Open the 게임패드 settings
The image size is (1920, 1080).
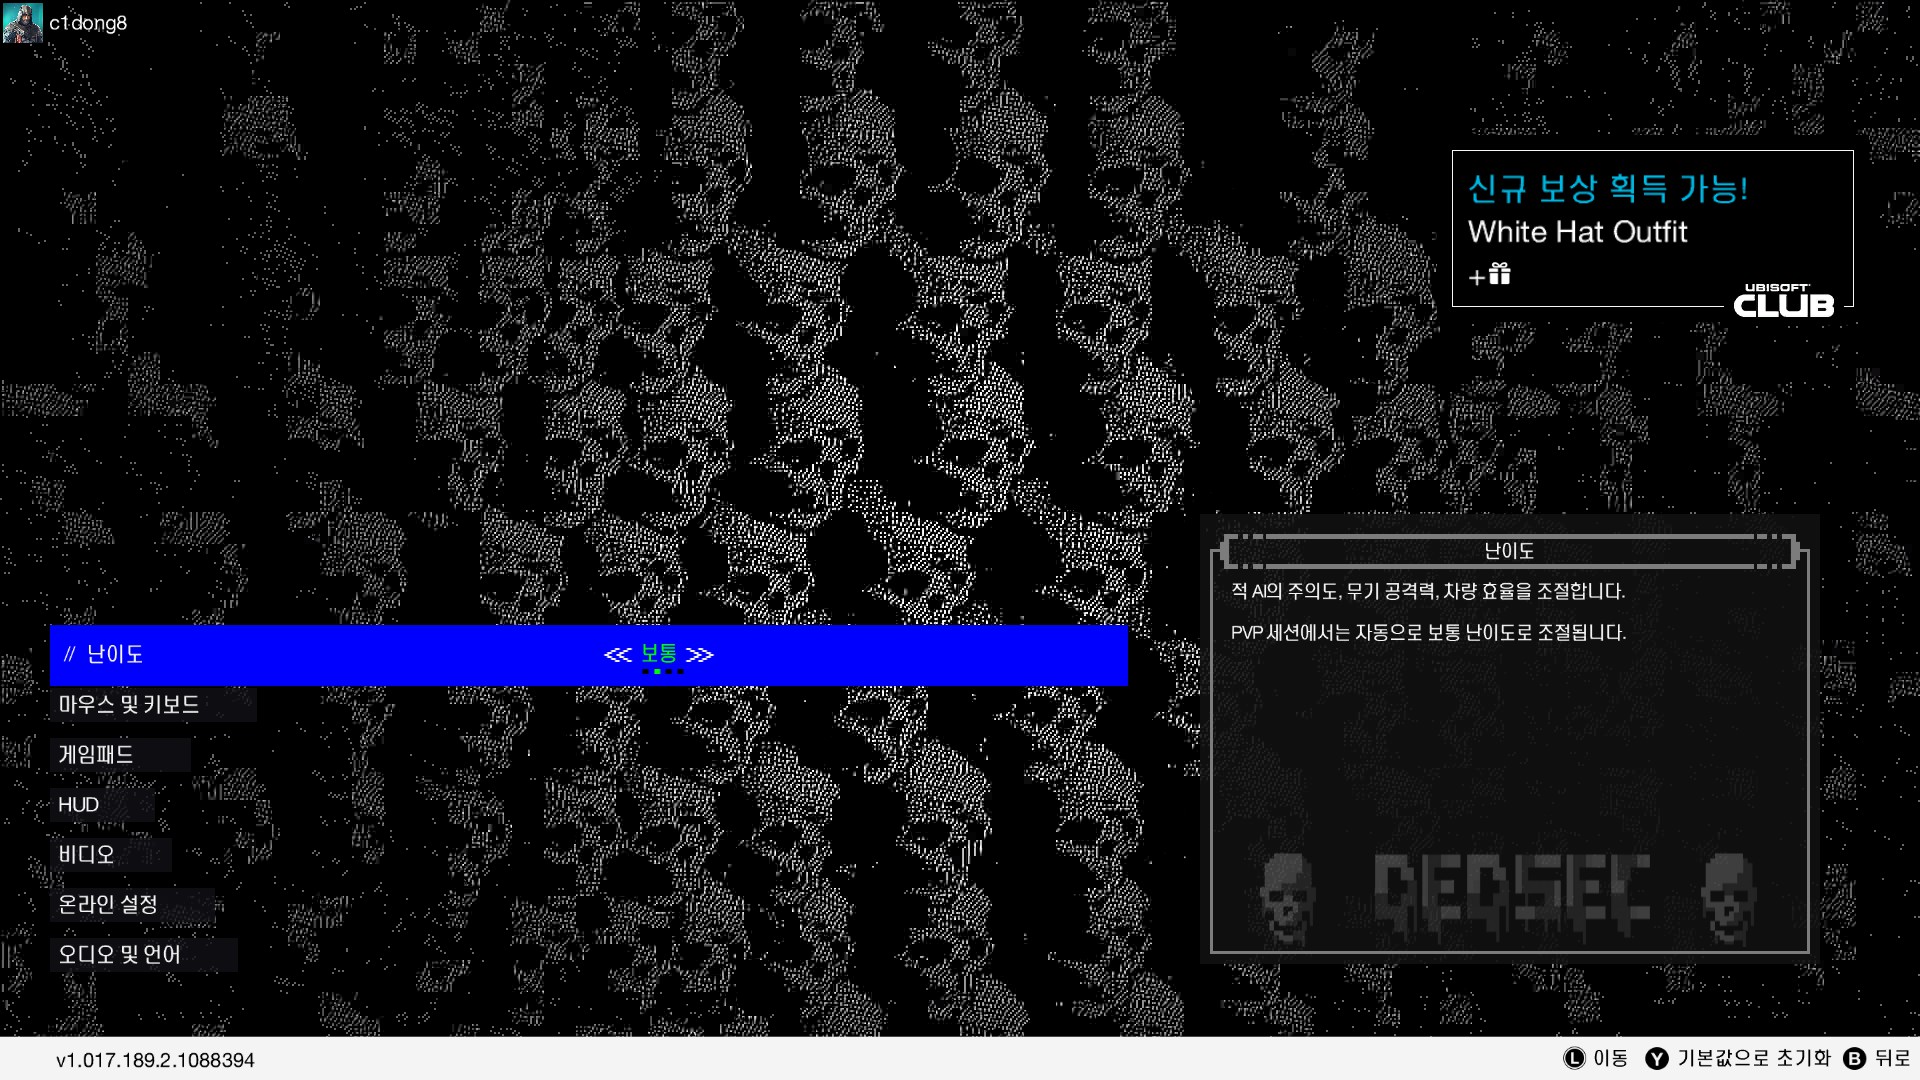click(x=96, y=754)
